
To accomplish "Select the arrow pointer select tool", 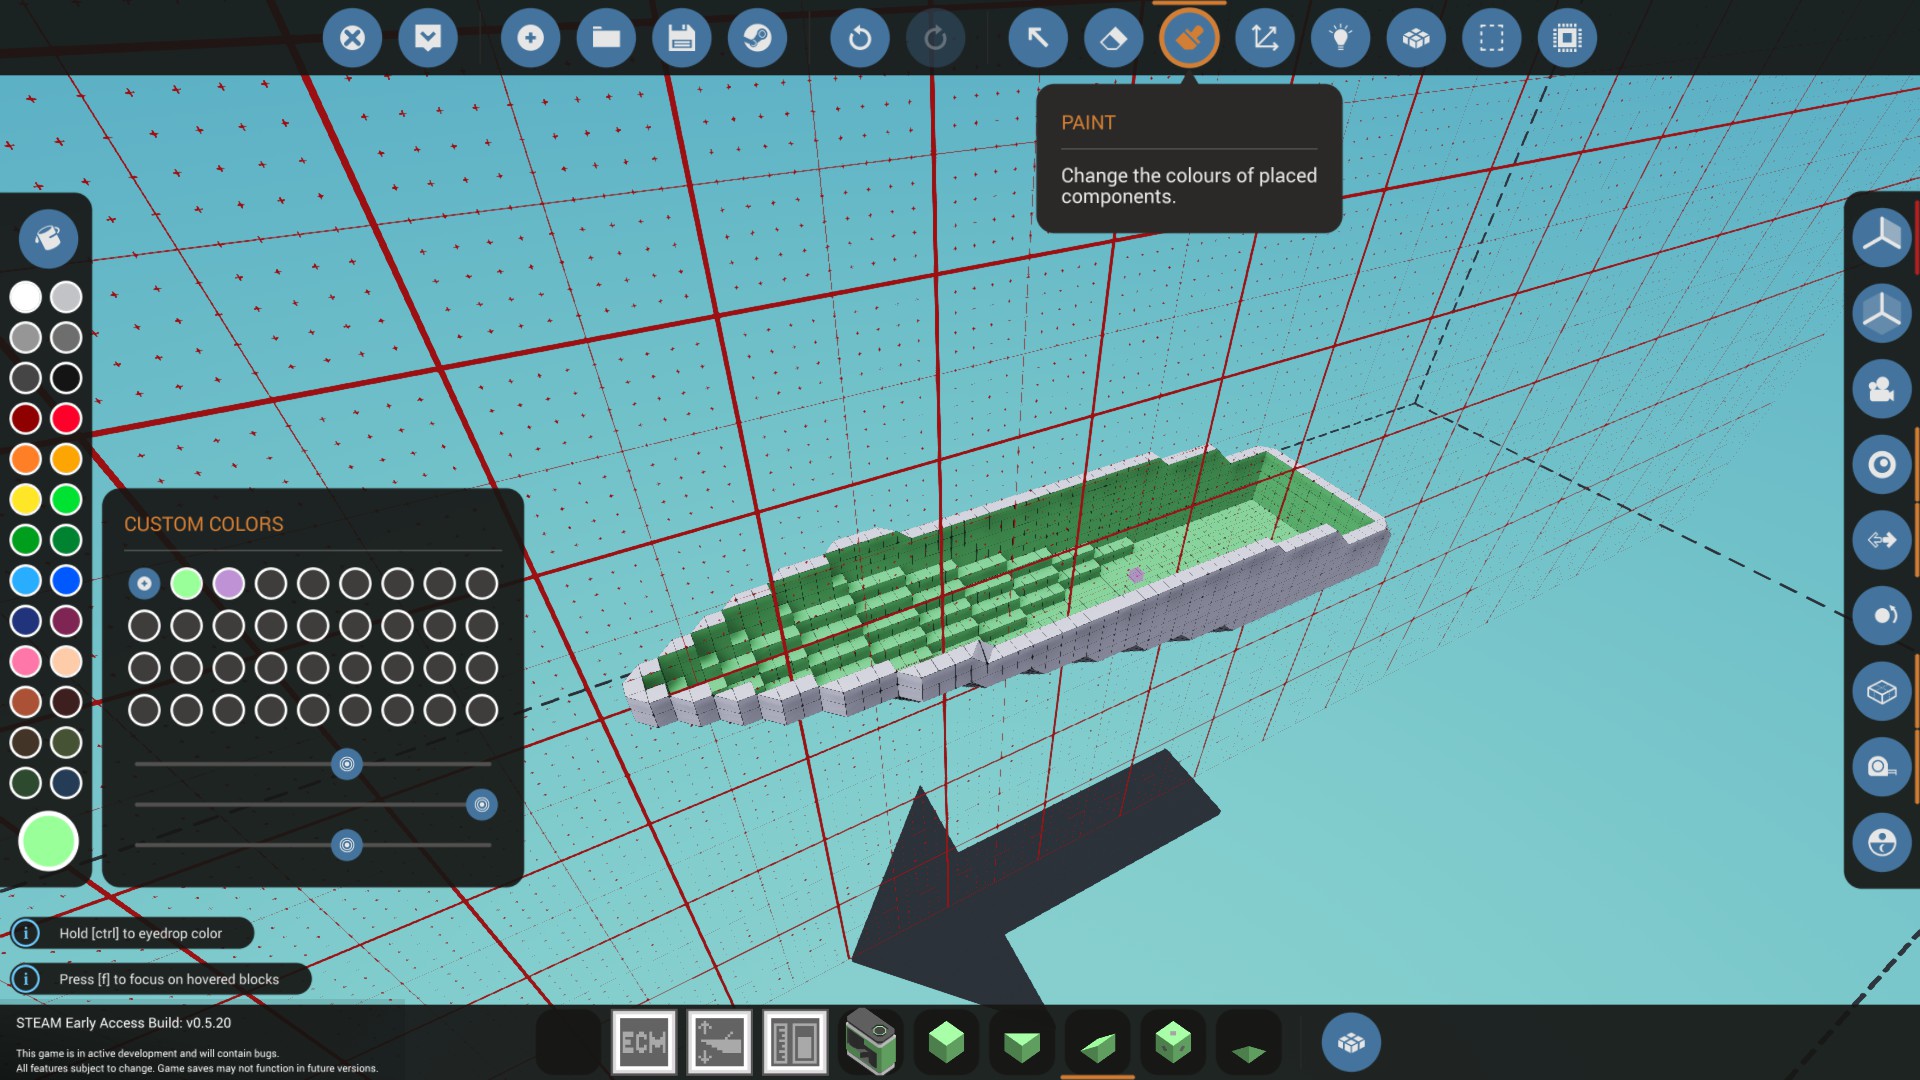I will tap(1038, 39).
